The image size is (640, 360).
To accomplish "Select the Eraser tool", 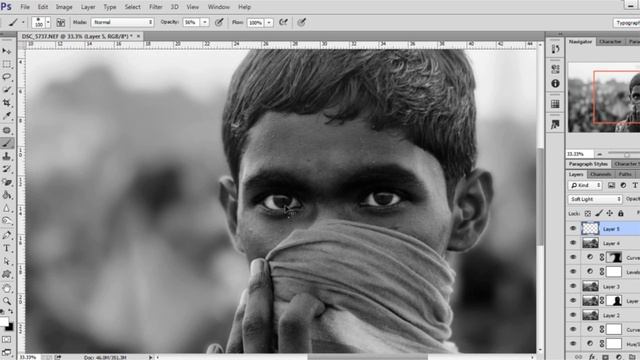I will [7, 182].
